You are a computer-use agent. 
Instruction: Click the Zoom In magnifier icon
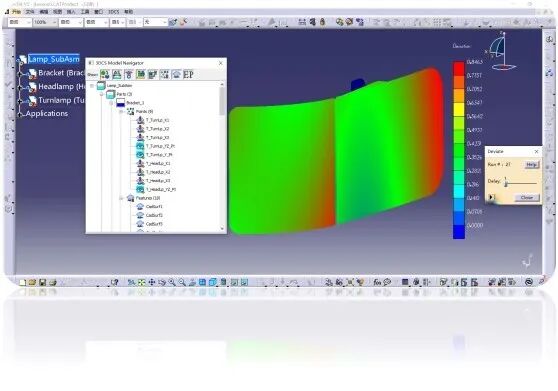click(x=172, y=282)
